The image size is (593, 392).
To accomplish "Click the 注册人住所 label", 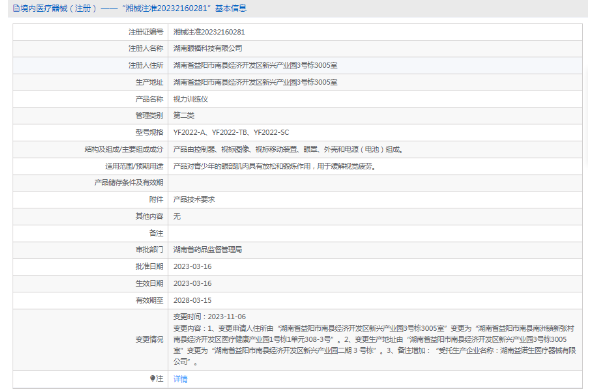I will tap(146, 65).
